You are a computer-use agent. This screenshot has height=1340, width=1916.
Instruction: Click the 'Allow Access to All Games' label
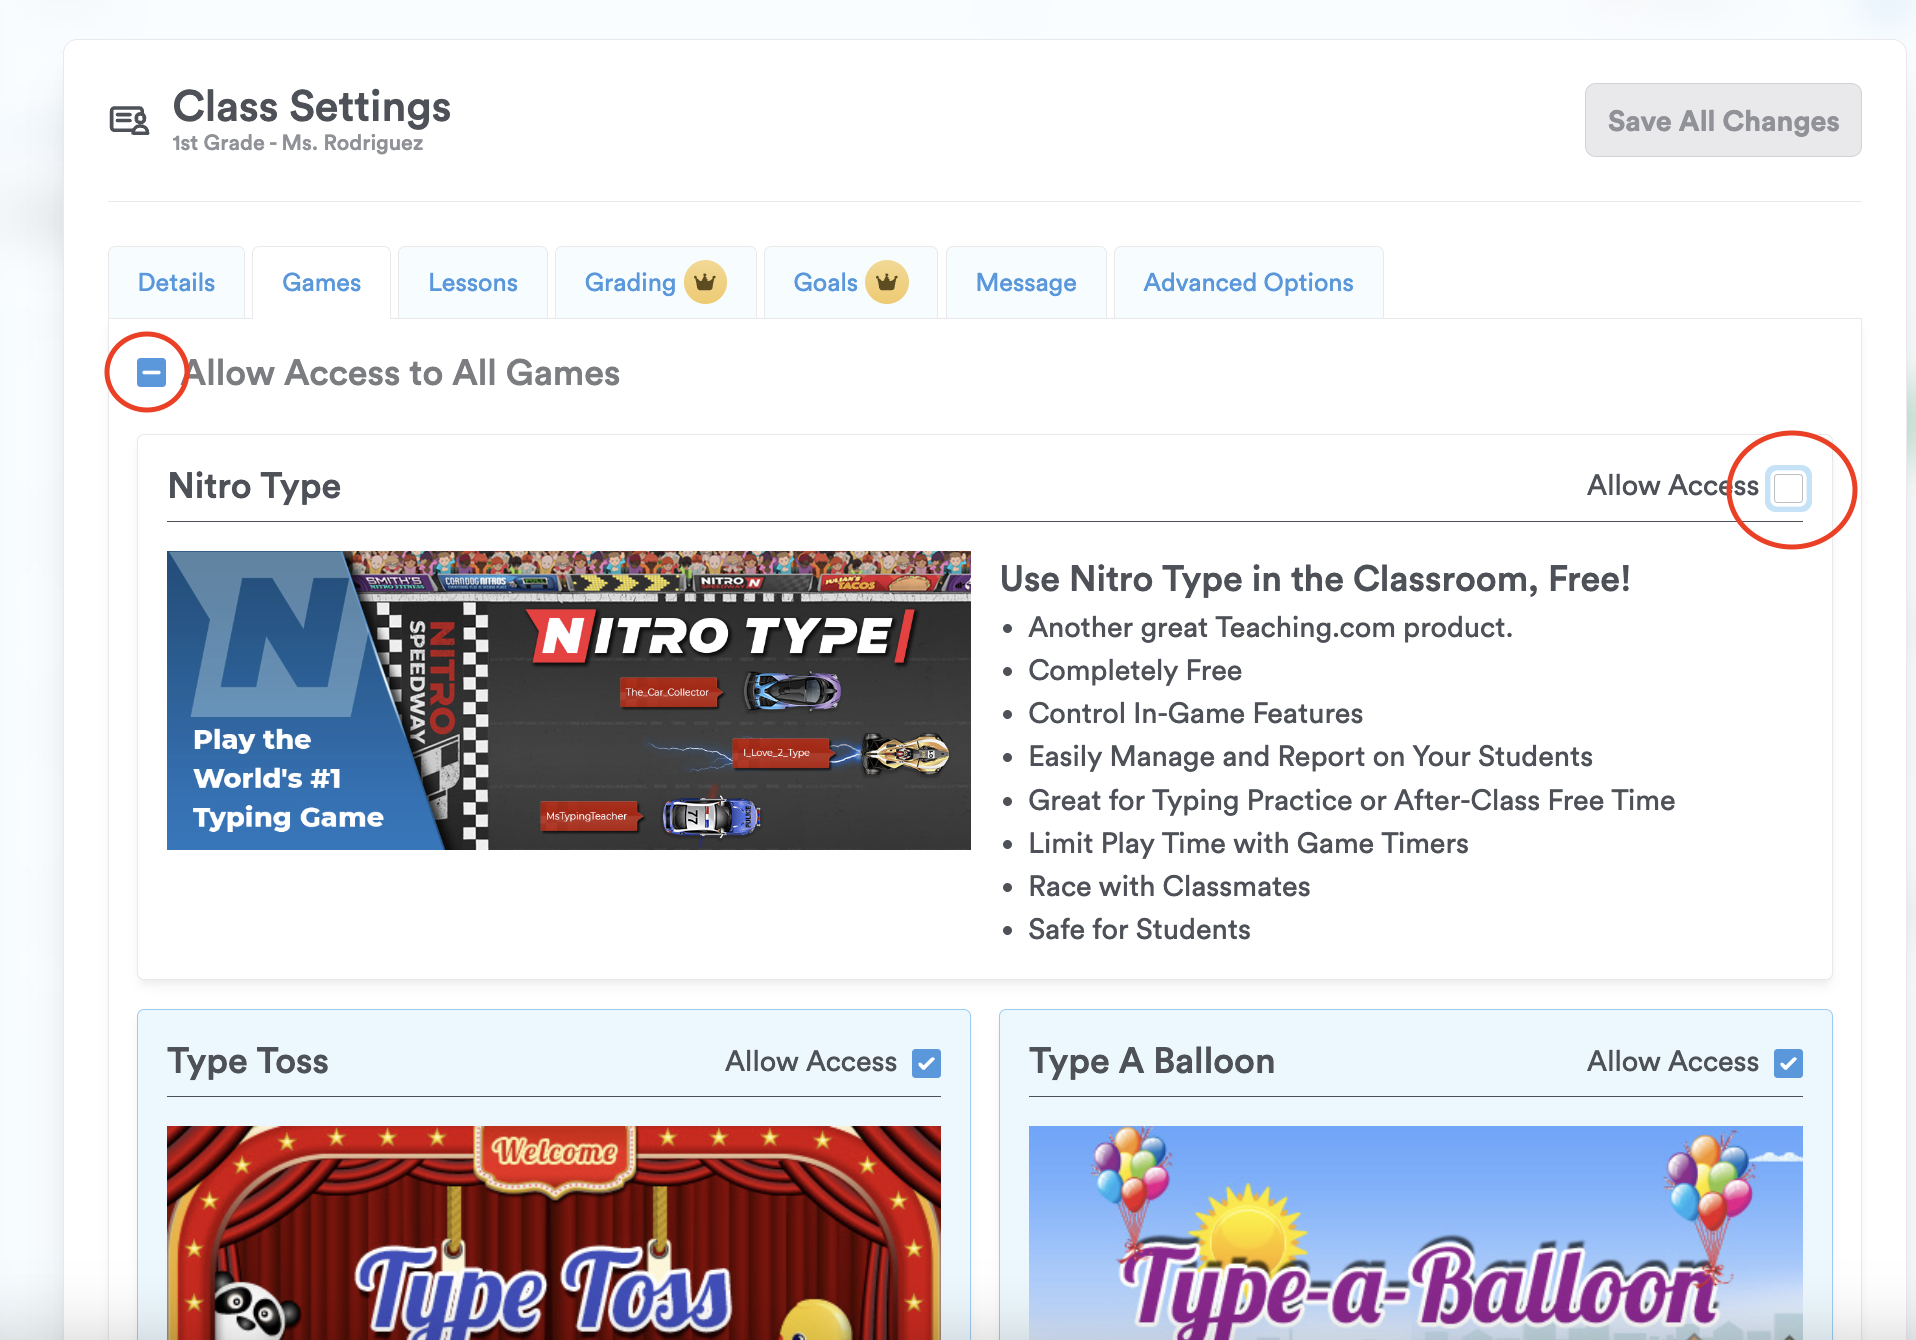click(402, 373)
